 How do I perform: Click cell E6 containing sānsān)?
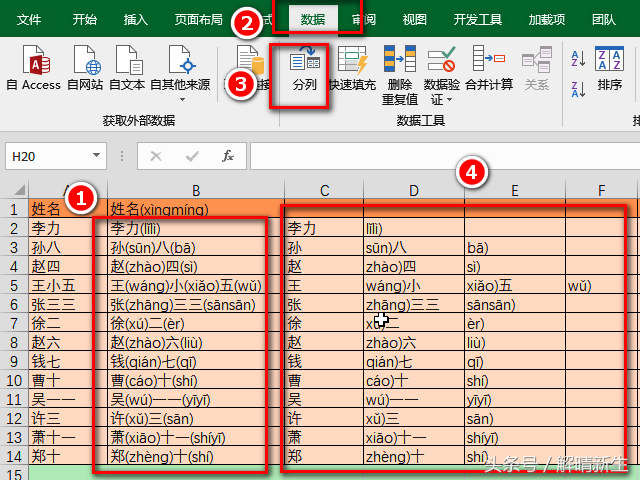(x=515, y=304)
